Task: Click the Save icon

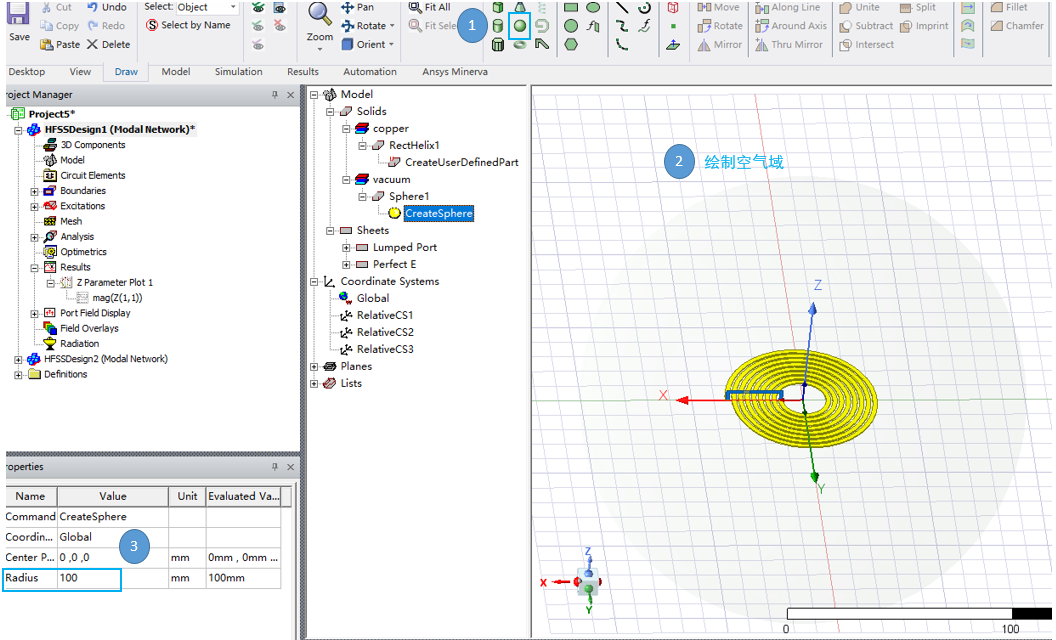Action: pyautogui.click(x=18, y=14)
